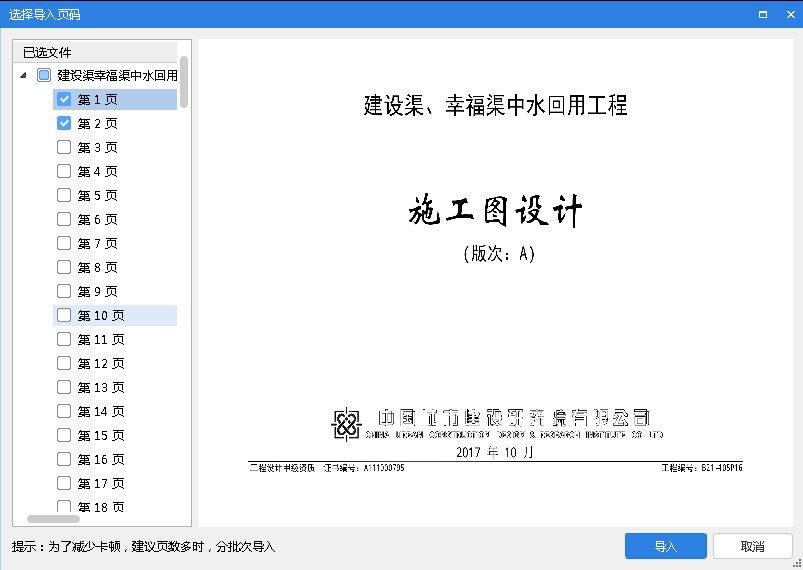Viewport: 803px width, 570px height.
Task: Select the 第 7 页 tree item label
Action: (x=98, y=243)
